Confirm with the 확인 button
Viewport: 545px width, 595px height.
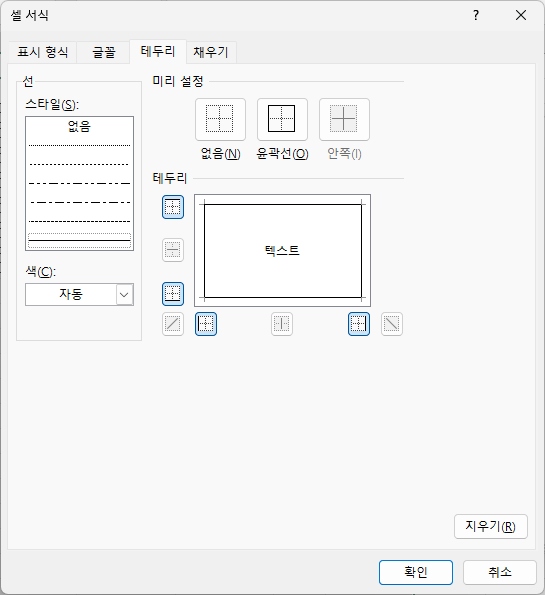(x=416, y=572)
